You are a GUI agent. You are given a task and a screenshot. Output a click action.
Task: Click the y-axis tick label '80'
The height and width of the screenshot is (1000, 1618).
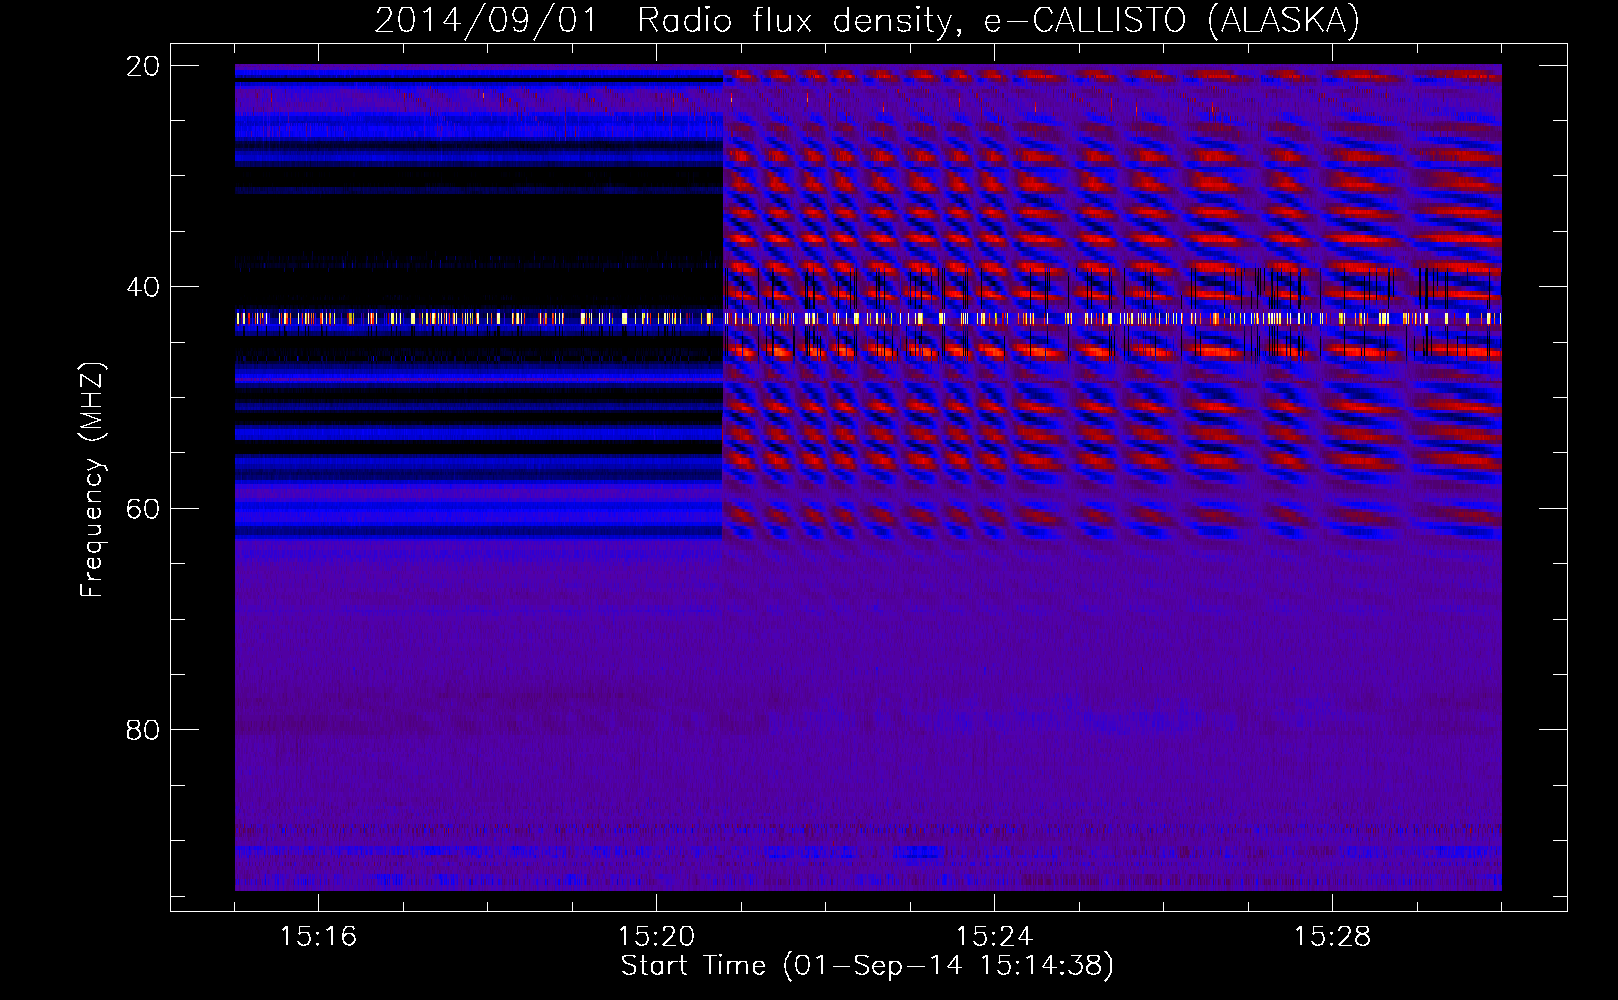143,730
